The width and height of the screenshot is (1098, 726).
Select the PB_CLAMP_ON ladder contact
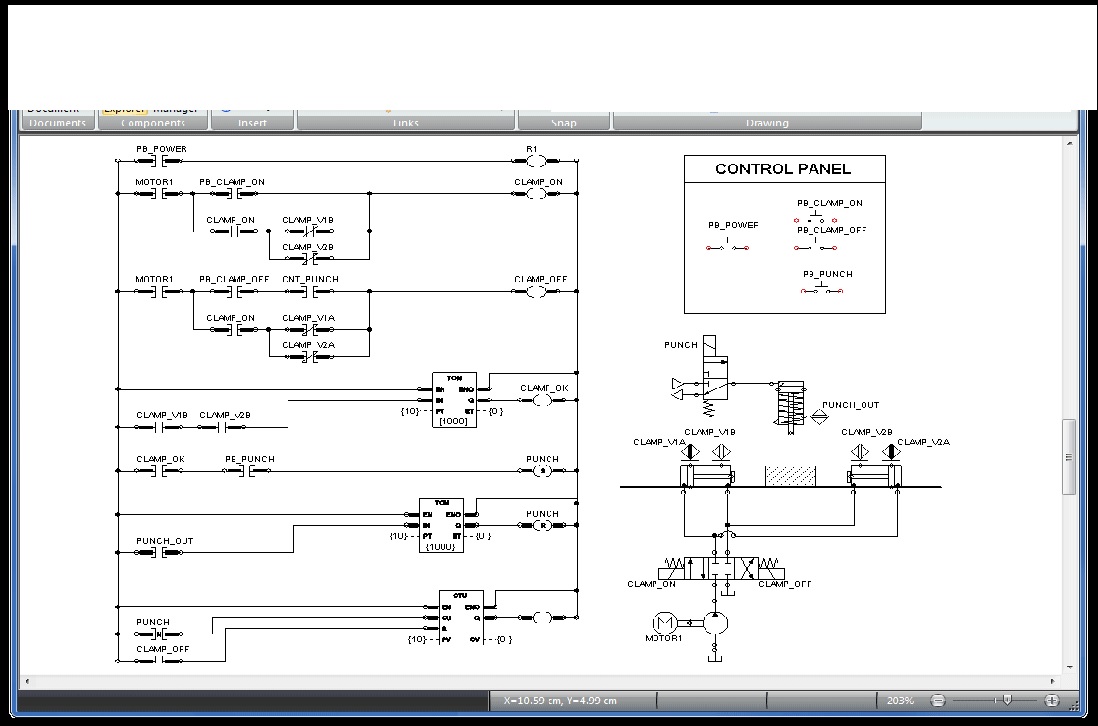tap(234, 194)
